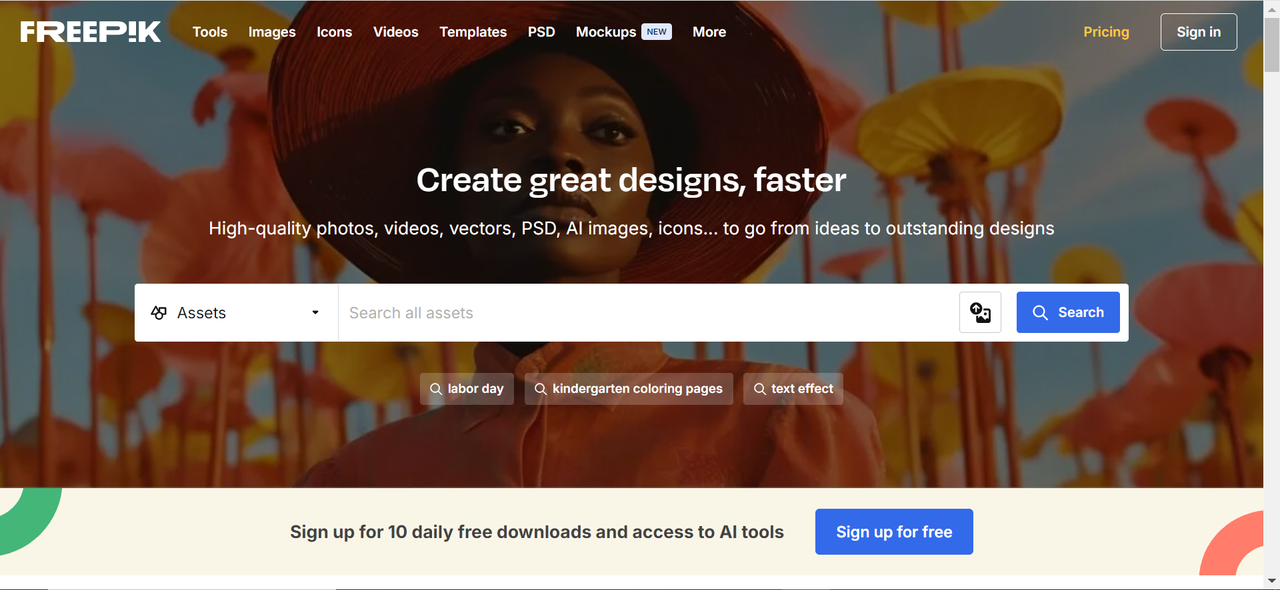
Task: Open Mockups marked NEW
Action: pos(623,32)
